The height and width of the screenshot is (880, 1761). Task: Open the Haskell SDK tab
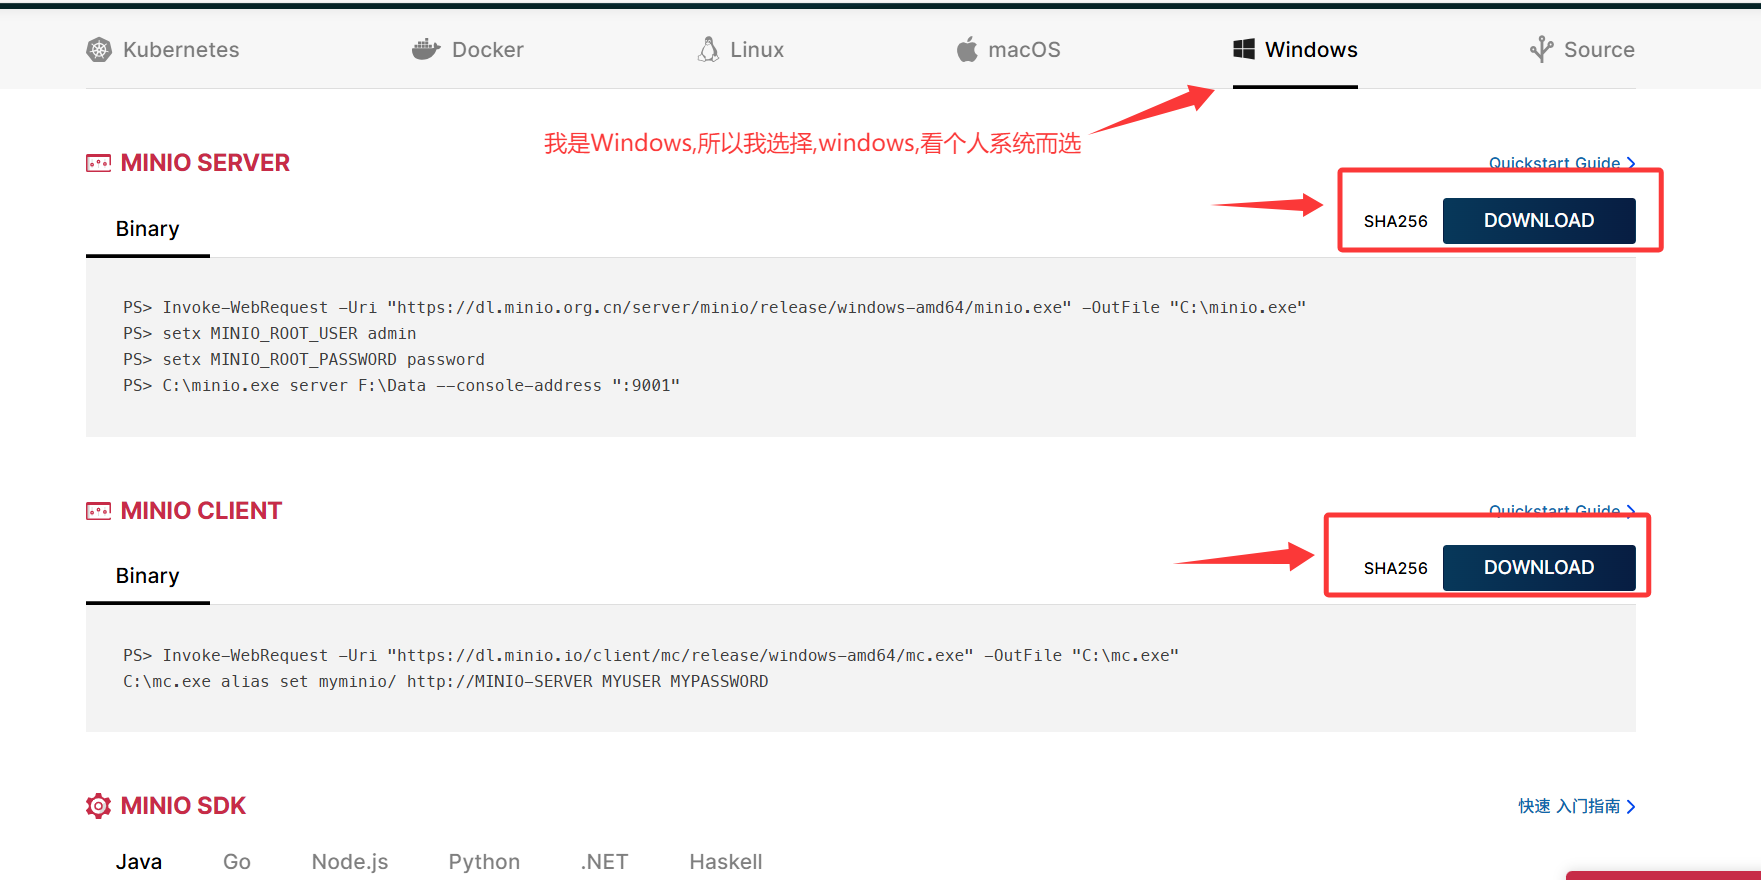(726, 862)
